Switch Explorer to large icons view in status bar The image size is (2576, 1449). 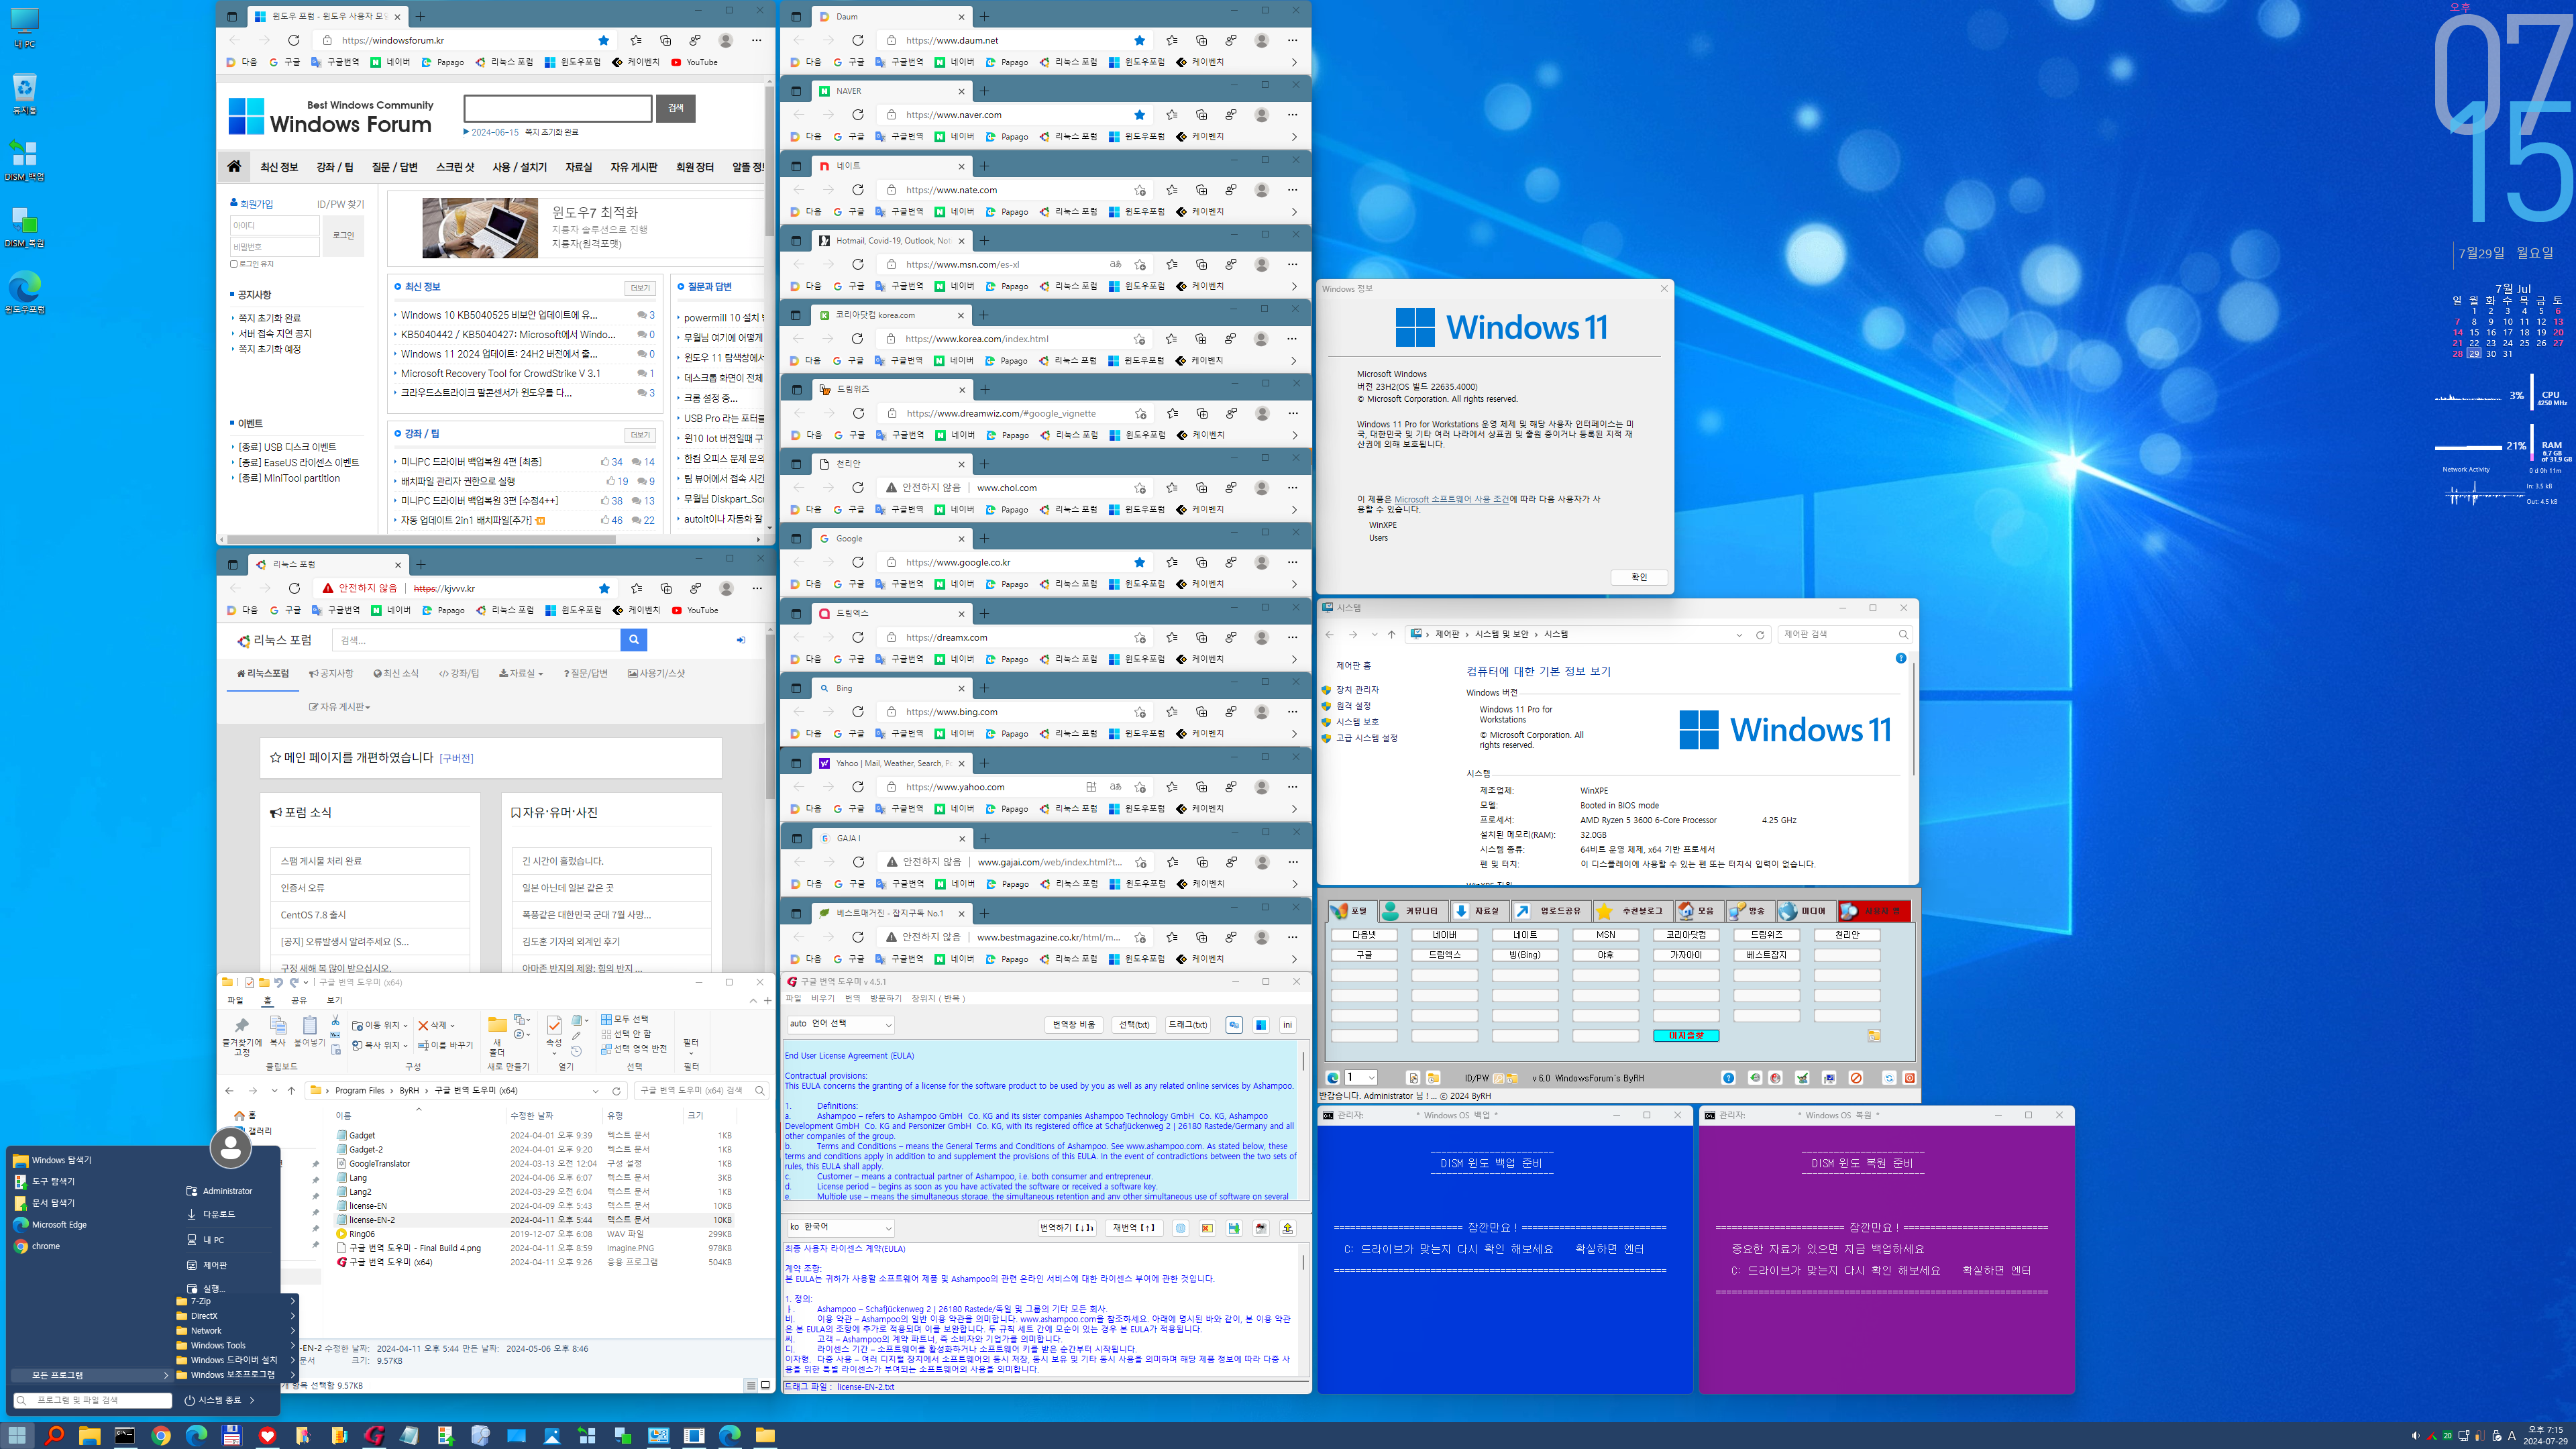[765, 1386]
